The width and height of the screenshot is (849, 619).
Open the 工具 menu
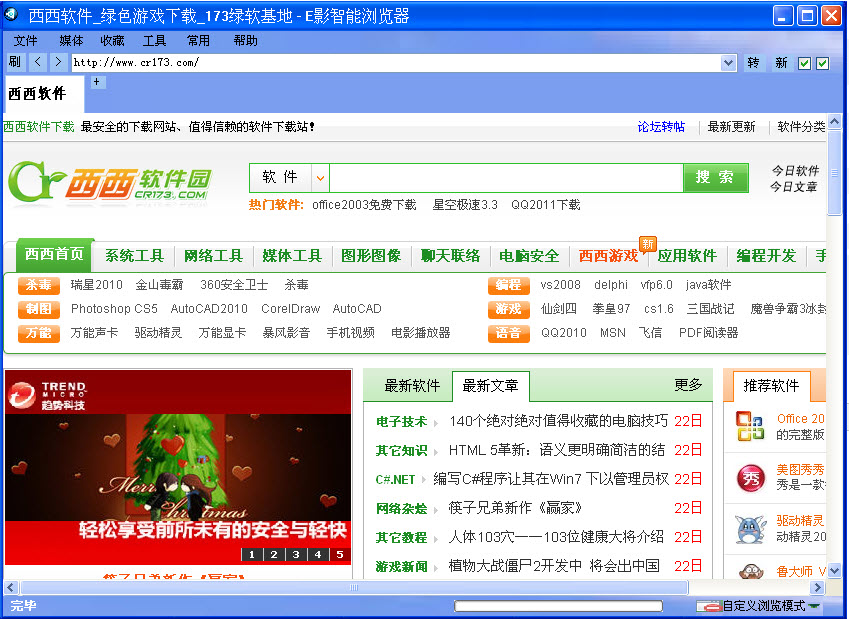[x=154, y=41]
